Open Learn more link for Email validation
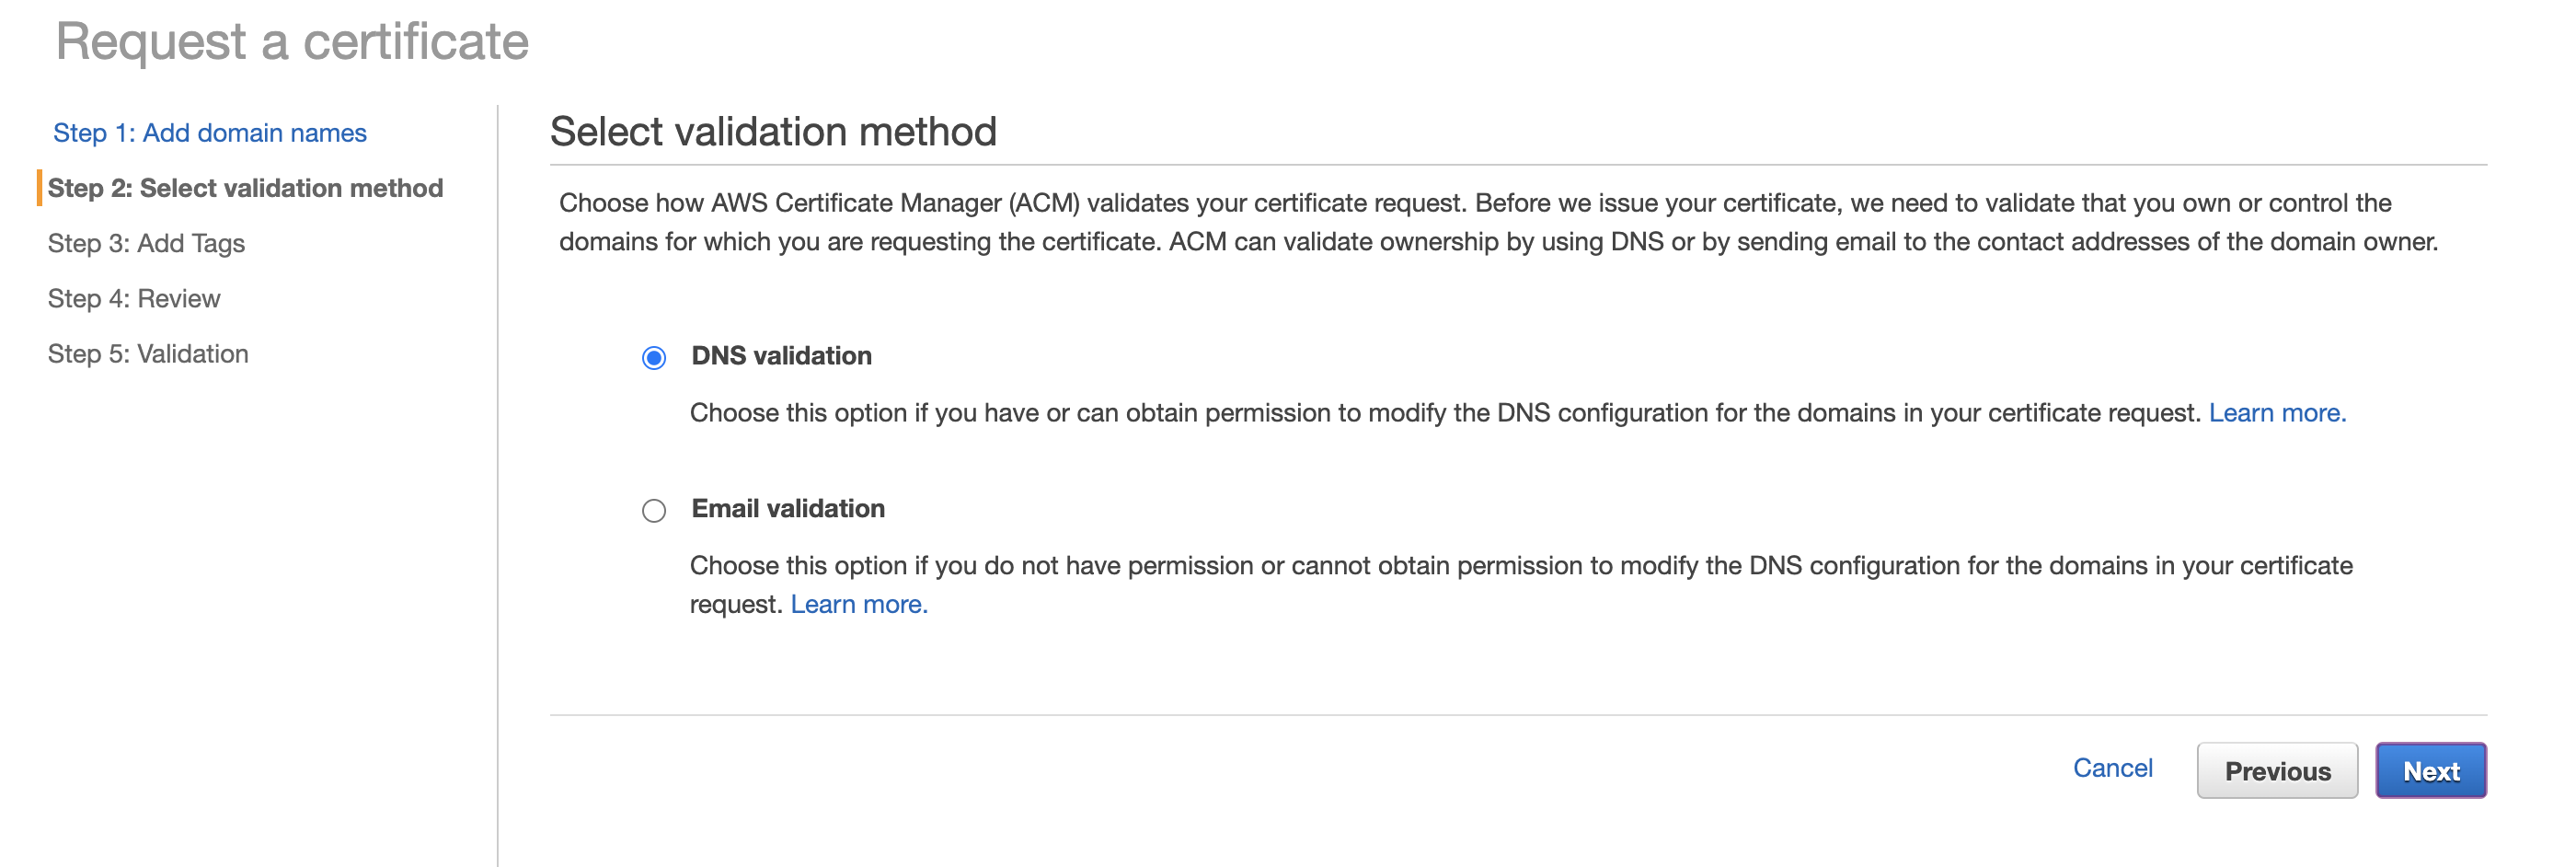 pos(858,604)
